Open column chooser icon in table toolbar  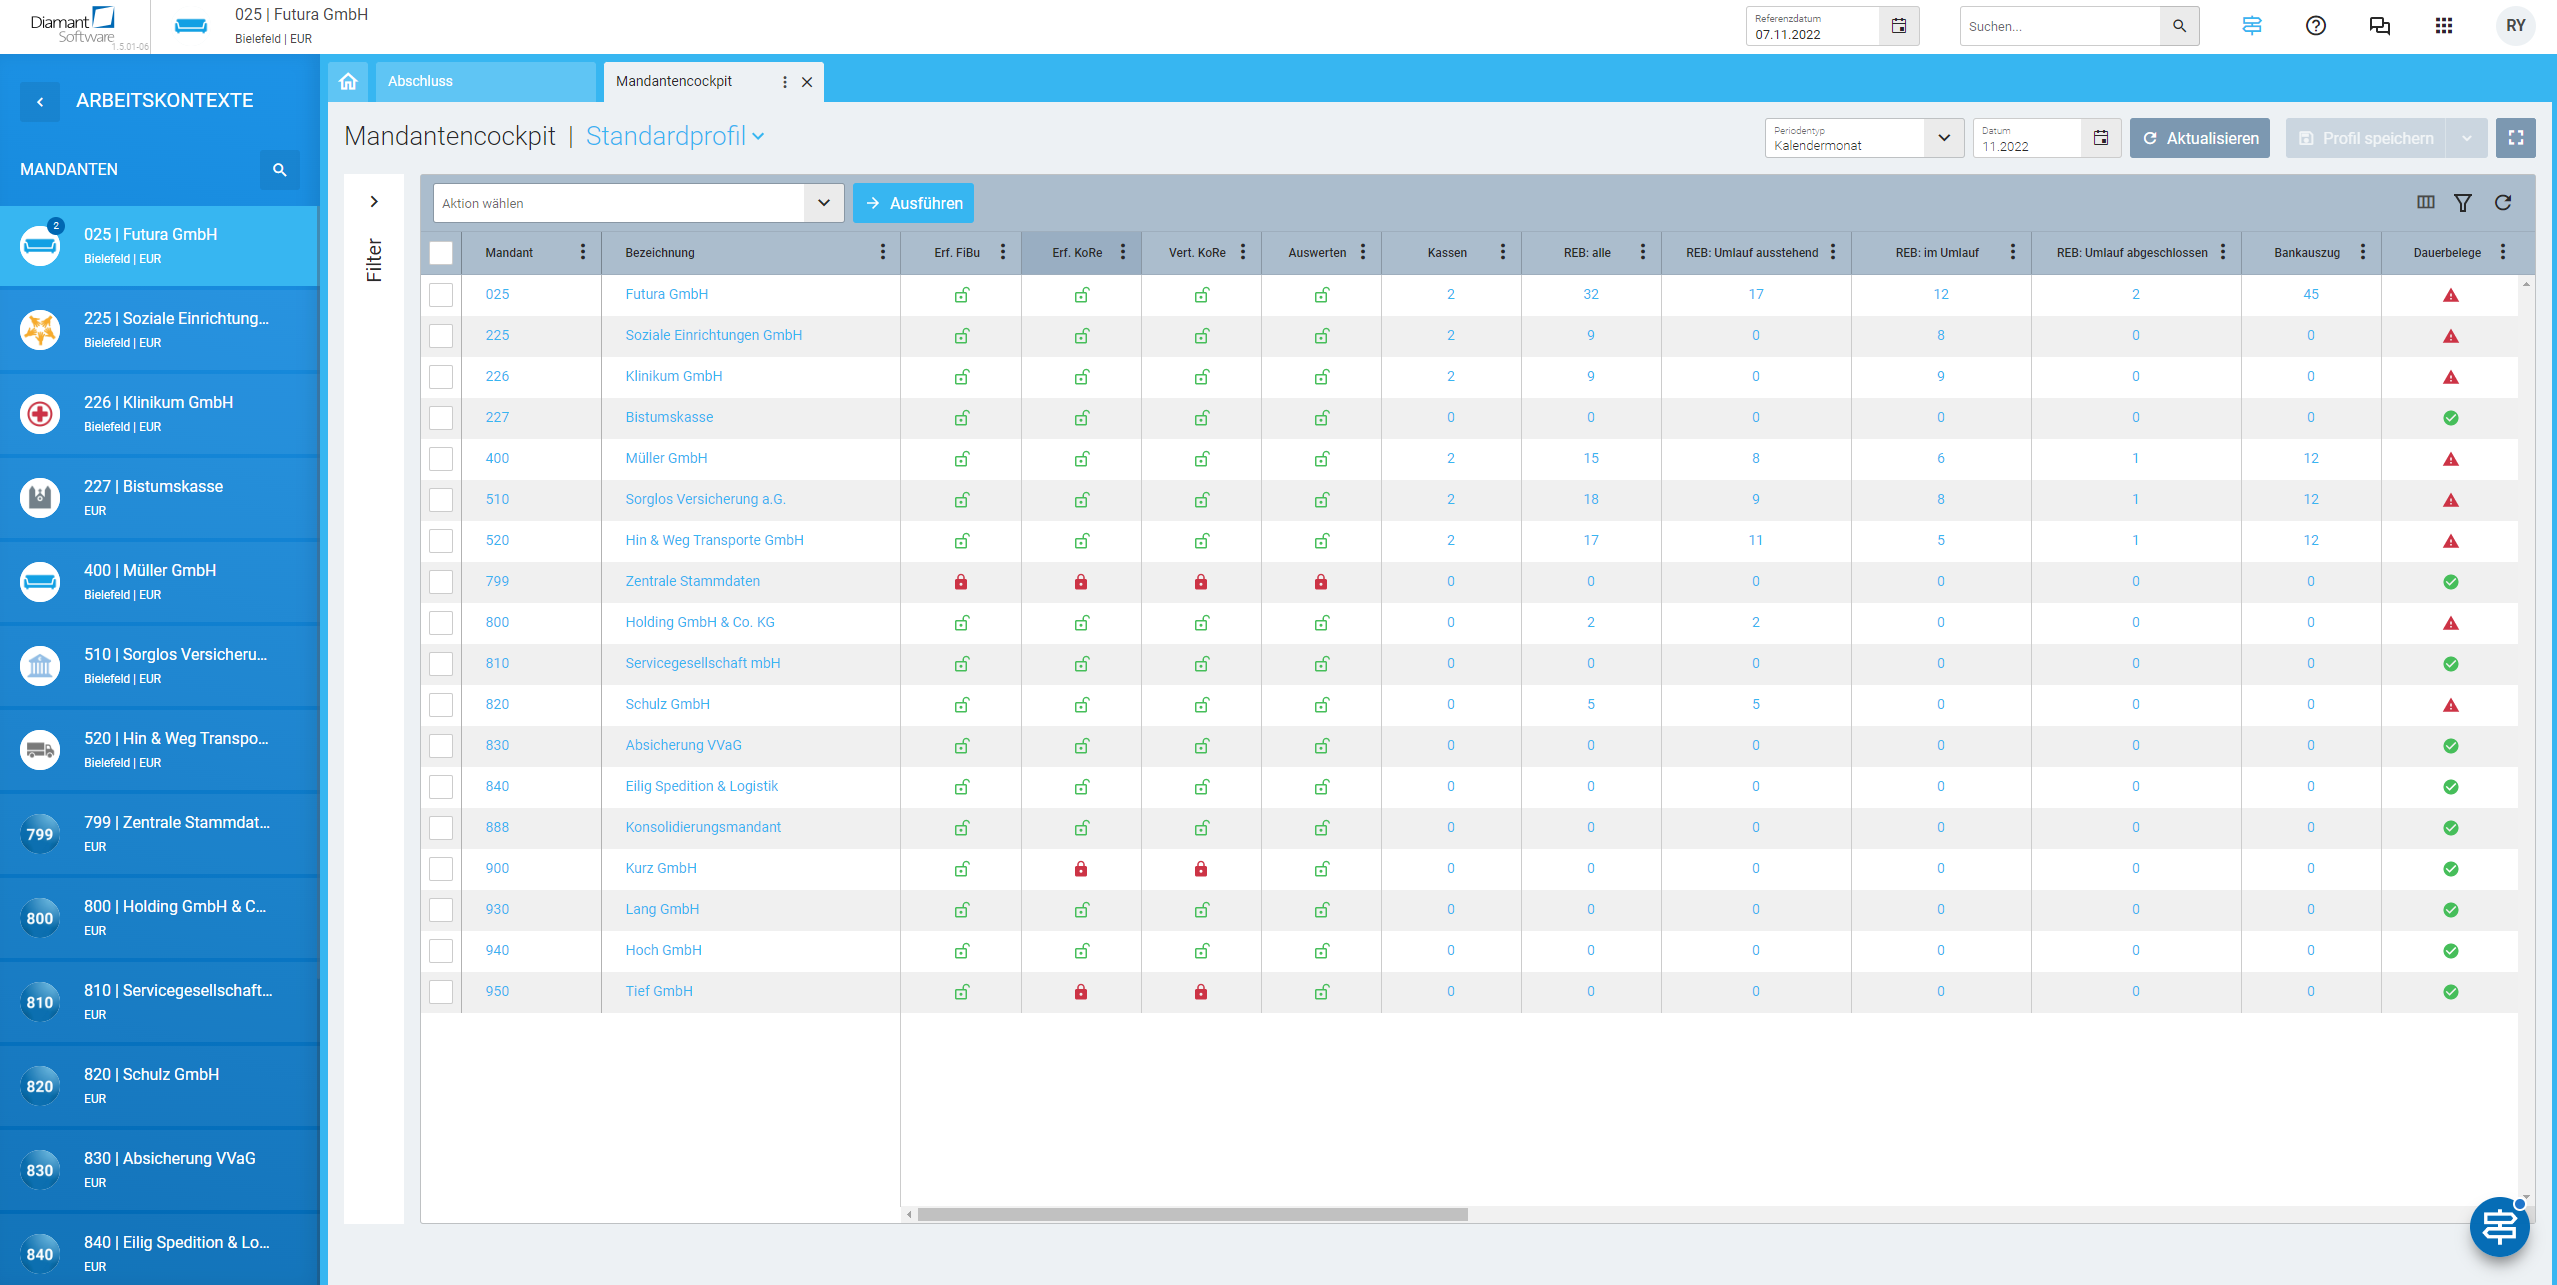coord(2426,203)
